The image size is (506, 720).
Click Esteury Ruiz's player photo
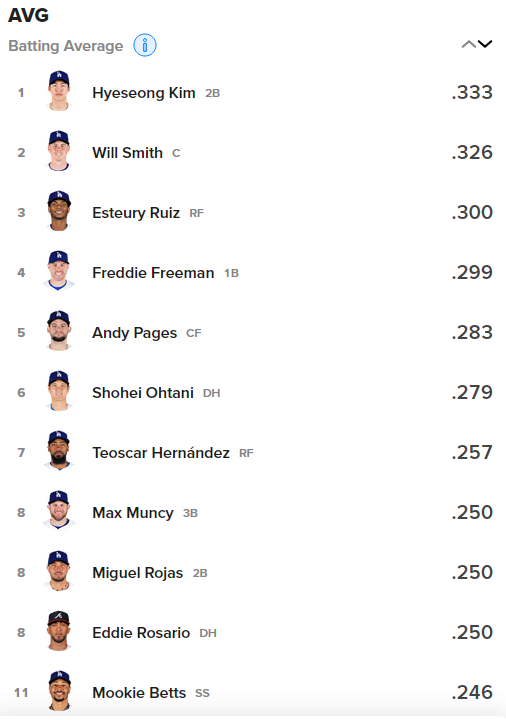[59, 211]
